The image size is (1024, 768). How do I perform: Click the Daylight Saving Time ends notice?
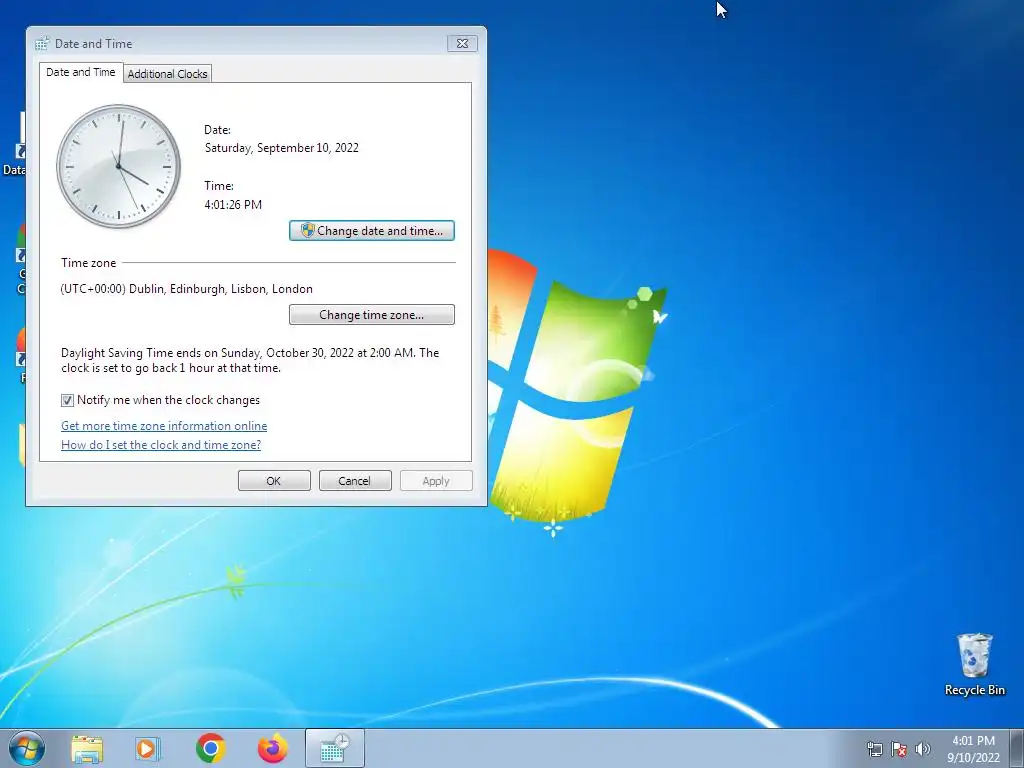(x=250, y=360)
